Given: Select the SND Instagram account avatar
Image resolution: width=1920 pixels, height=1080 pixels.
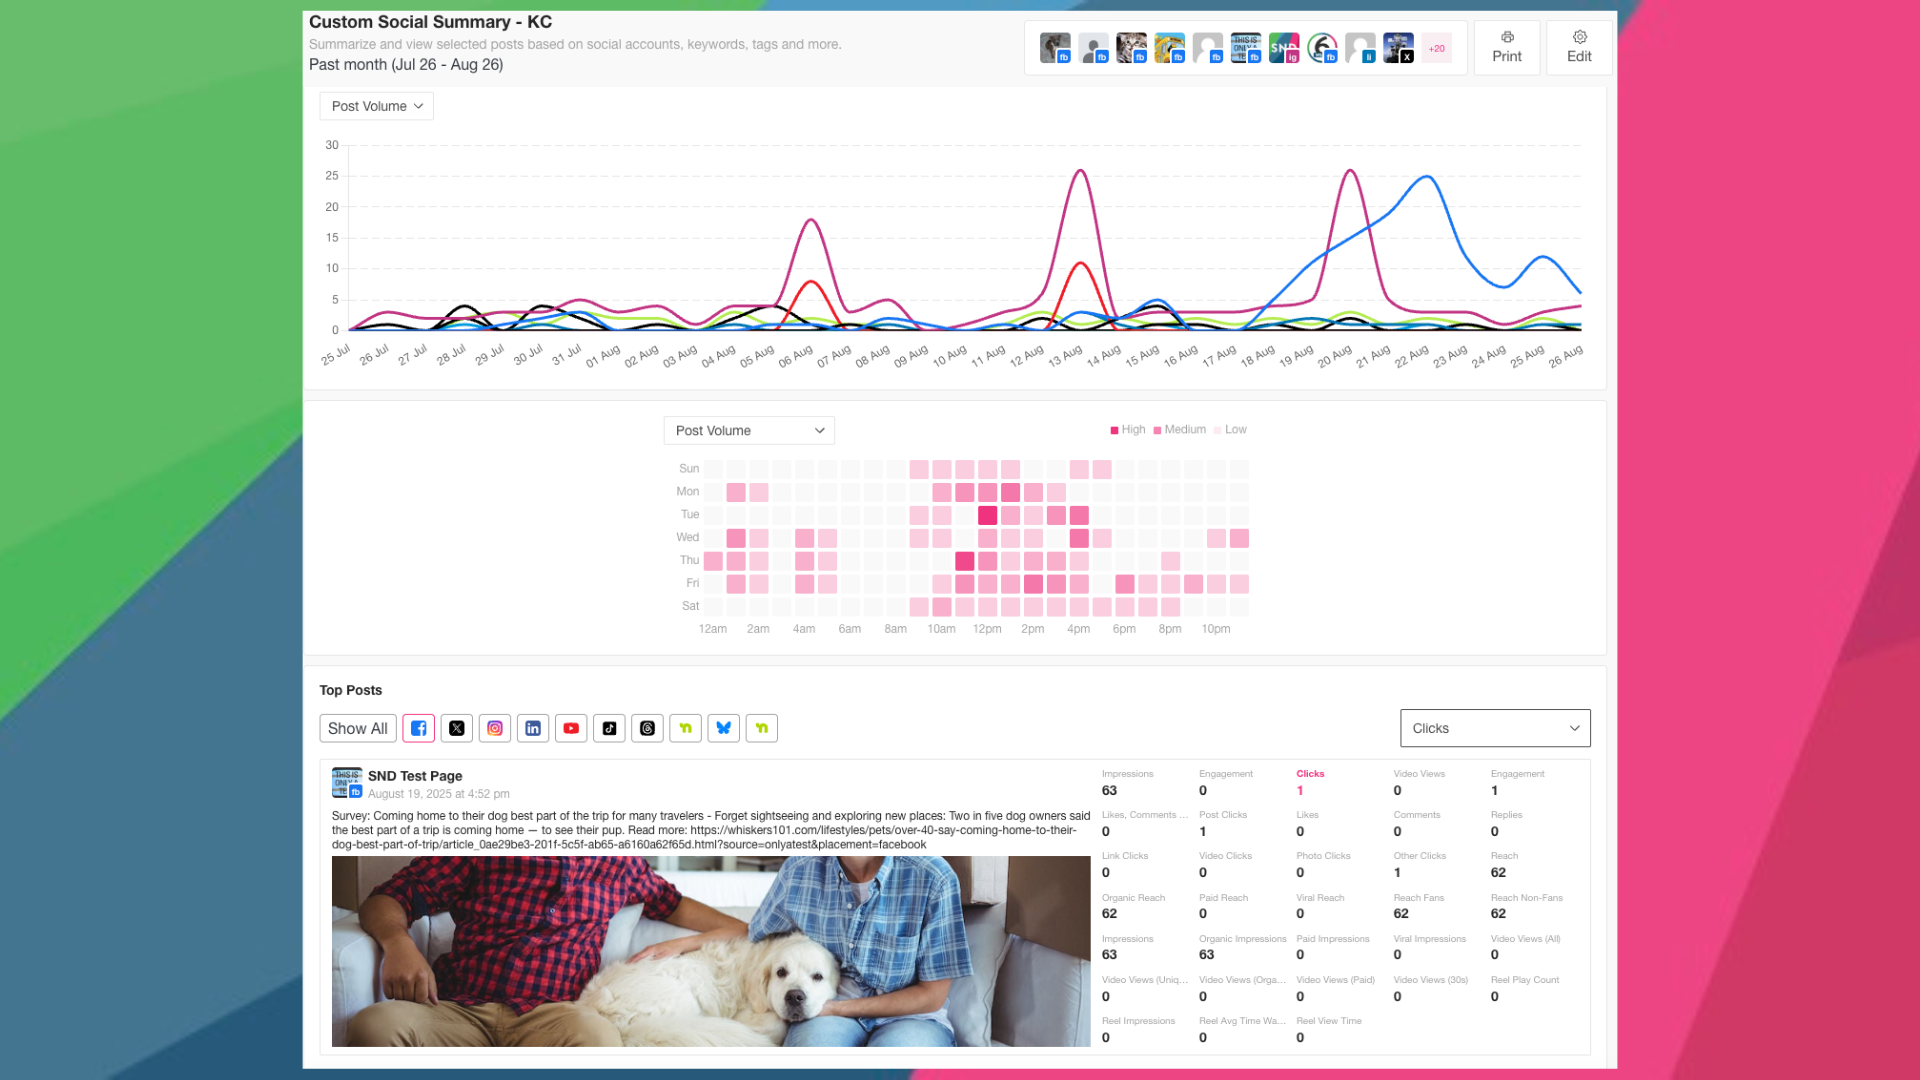Looking at the screenshot, I should point(1283,48).
